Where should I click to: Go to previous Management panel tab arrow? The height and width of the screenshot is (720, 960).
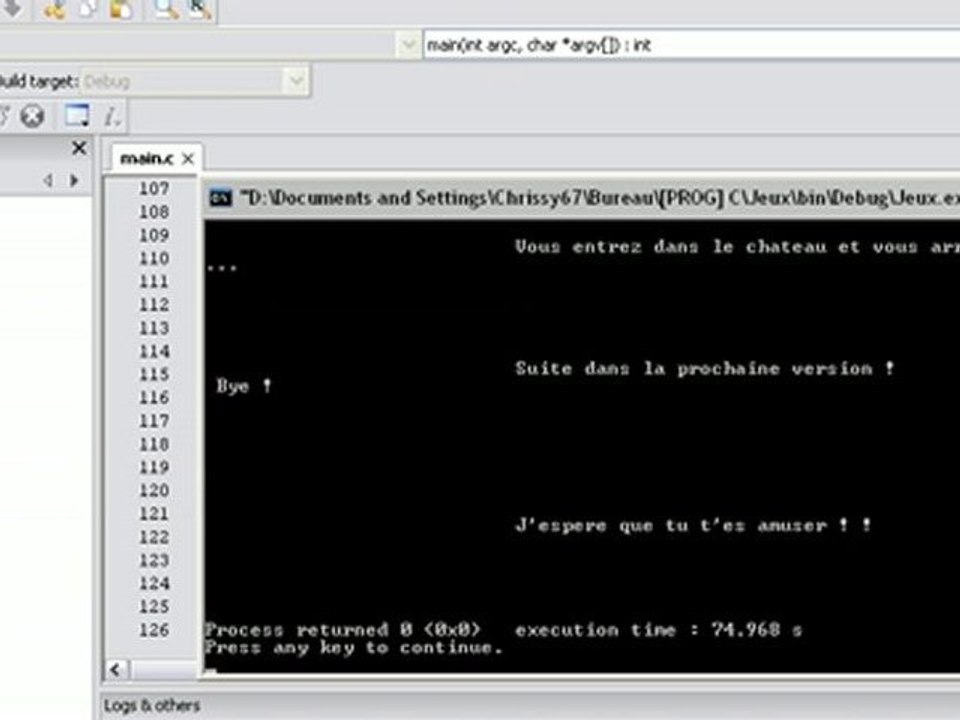tap(48, 180)
